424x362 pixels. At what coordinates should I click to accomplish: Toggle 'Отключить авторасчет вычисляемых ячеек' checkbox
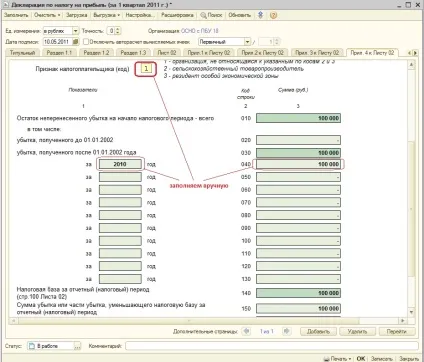coord(86,42)
